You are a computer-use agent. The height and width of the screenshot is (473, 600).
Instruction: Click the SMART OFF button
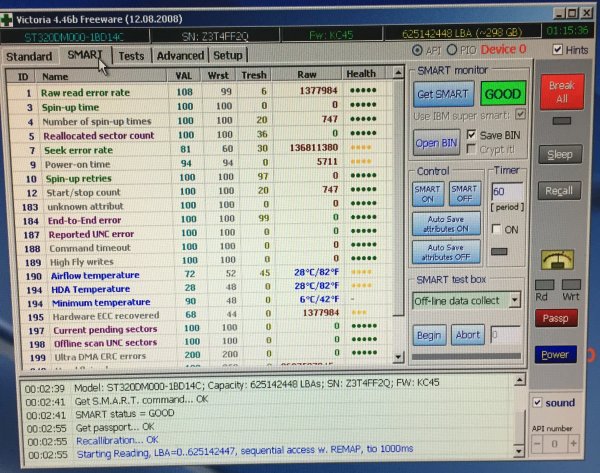[464, 193]
